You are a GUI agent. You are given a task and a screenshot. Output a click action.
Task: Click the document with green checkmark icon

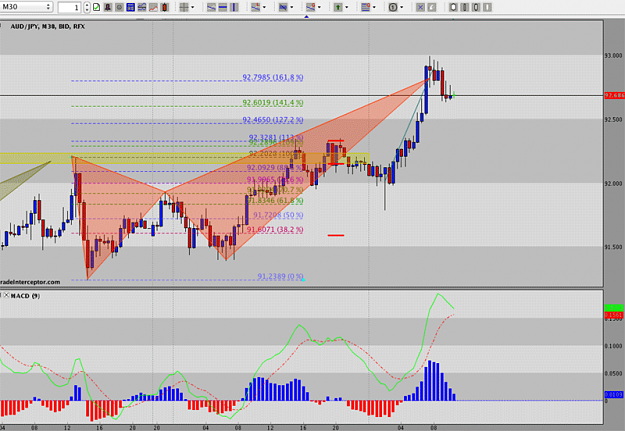(x=96, y=7)
